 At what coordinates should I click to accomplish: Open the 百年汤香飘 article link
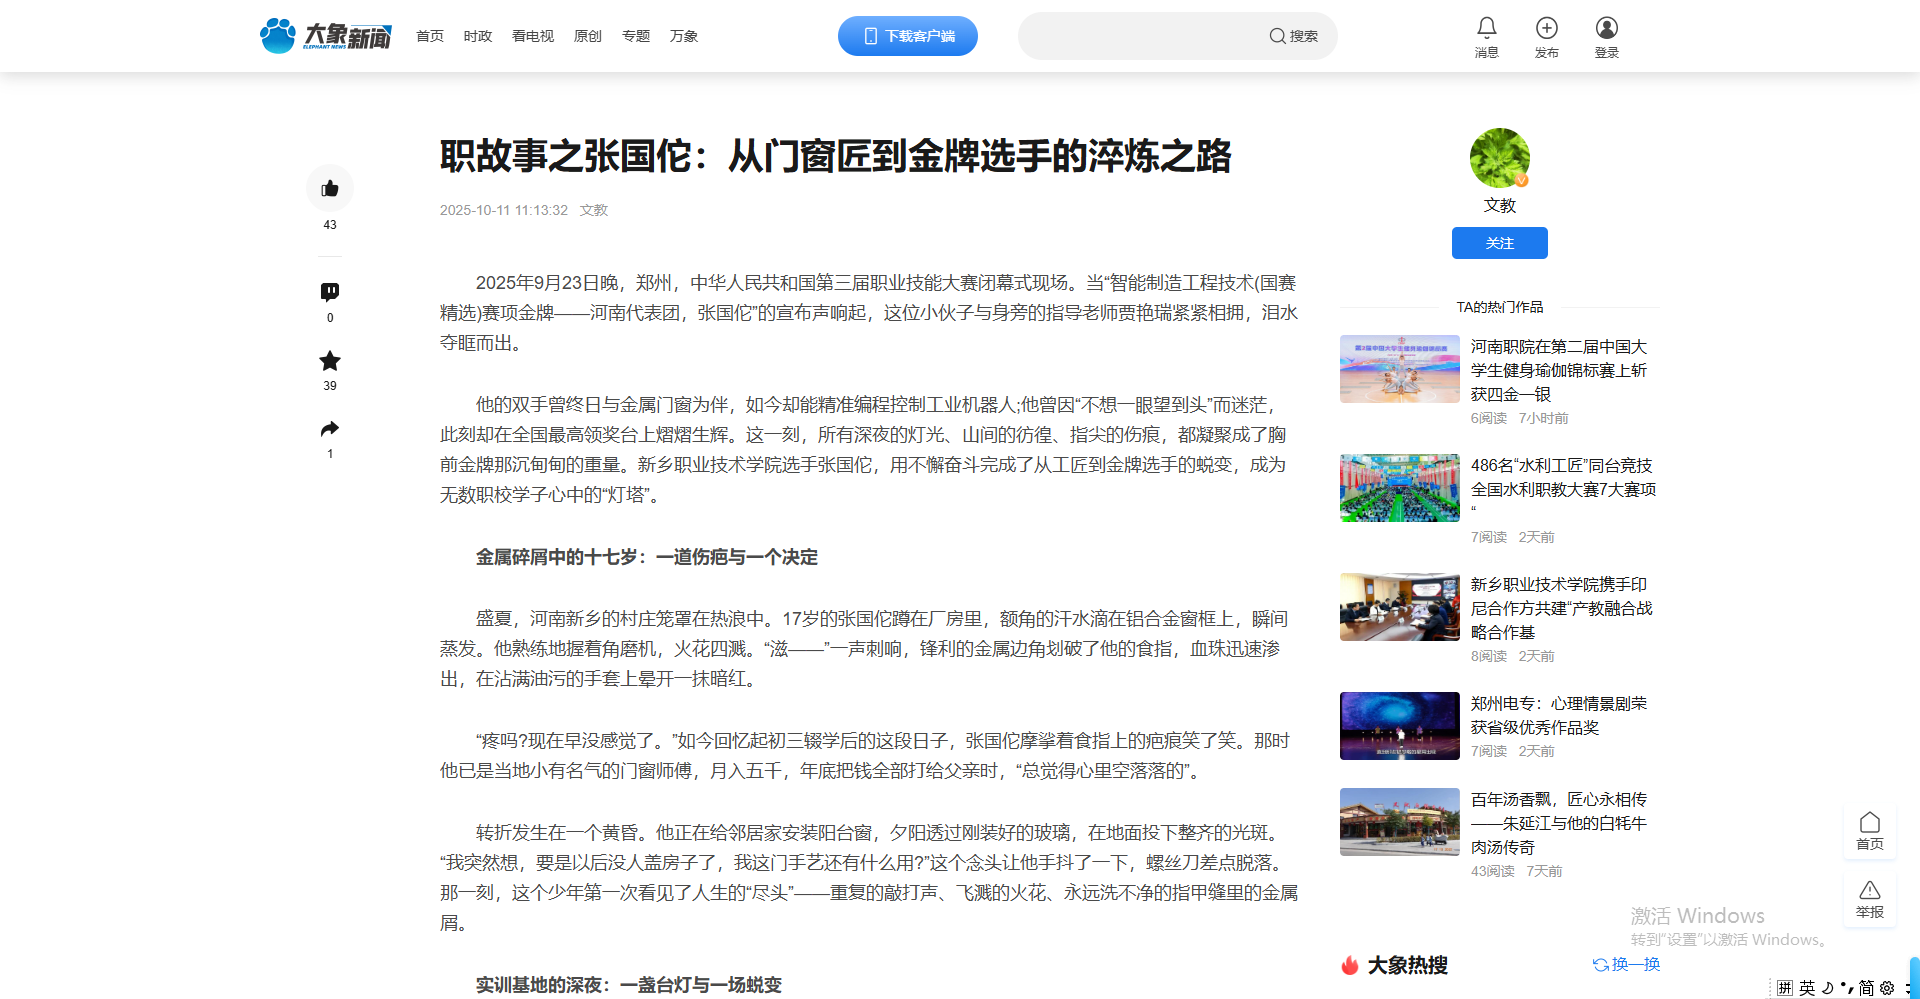click(x=1558, y=823)
